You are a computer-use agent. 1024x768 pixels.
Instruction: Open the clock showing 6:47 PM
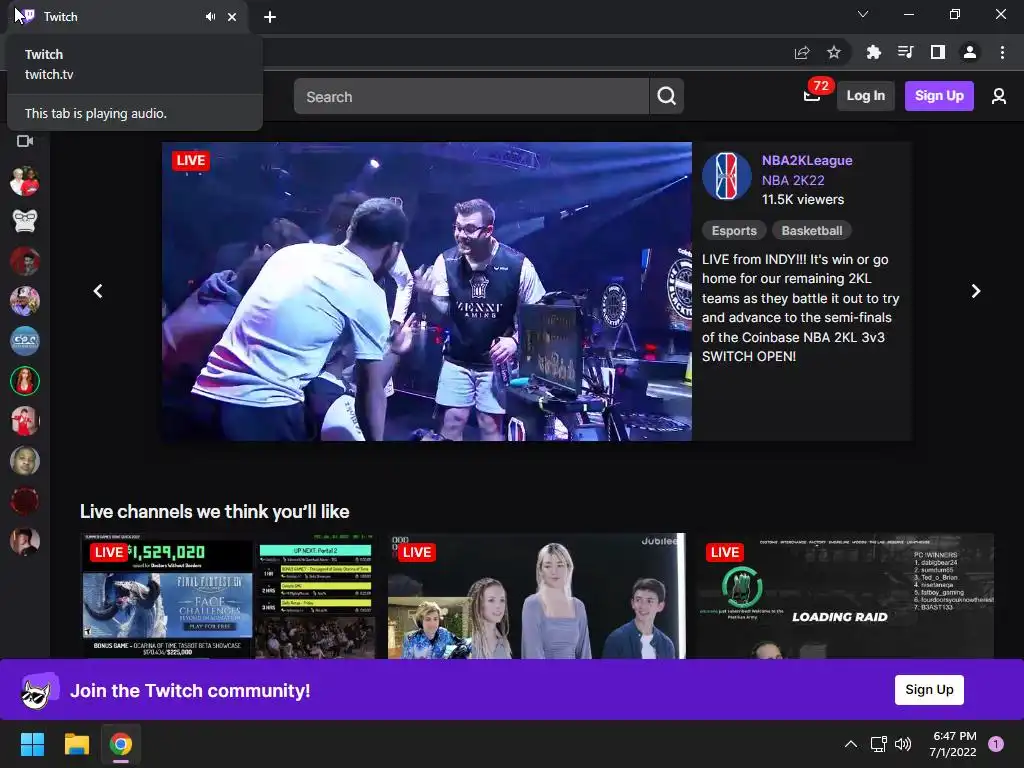pos(953,744)
